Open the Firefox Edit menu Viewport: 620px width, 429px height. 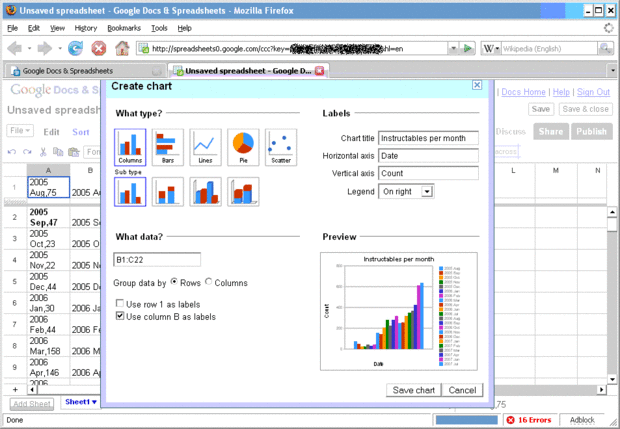[34, 28]
